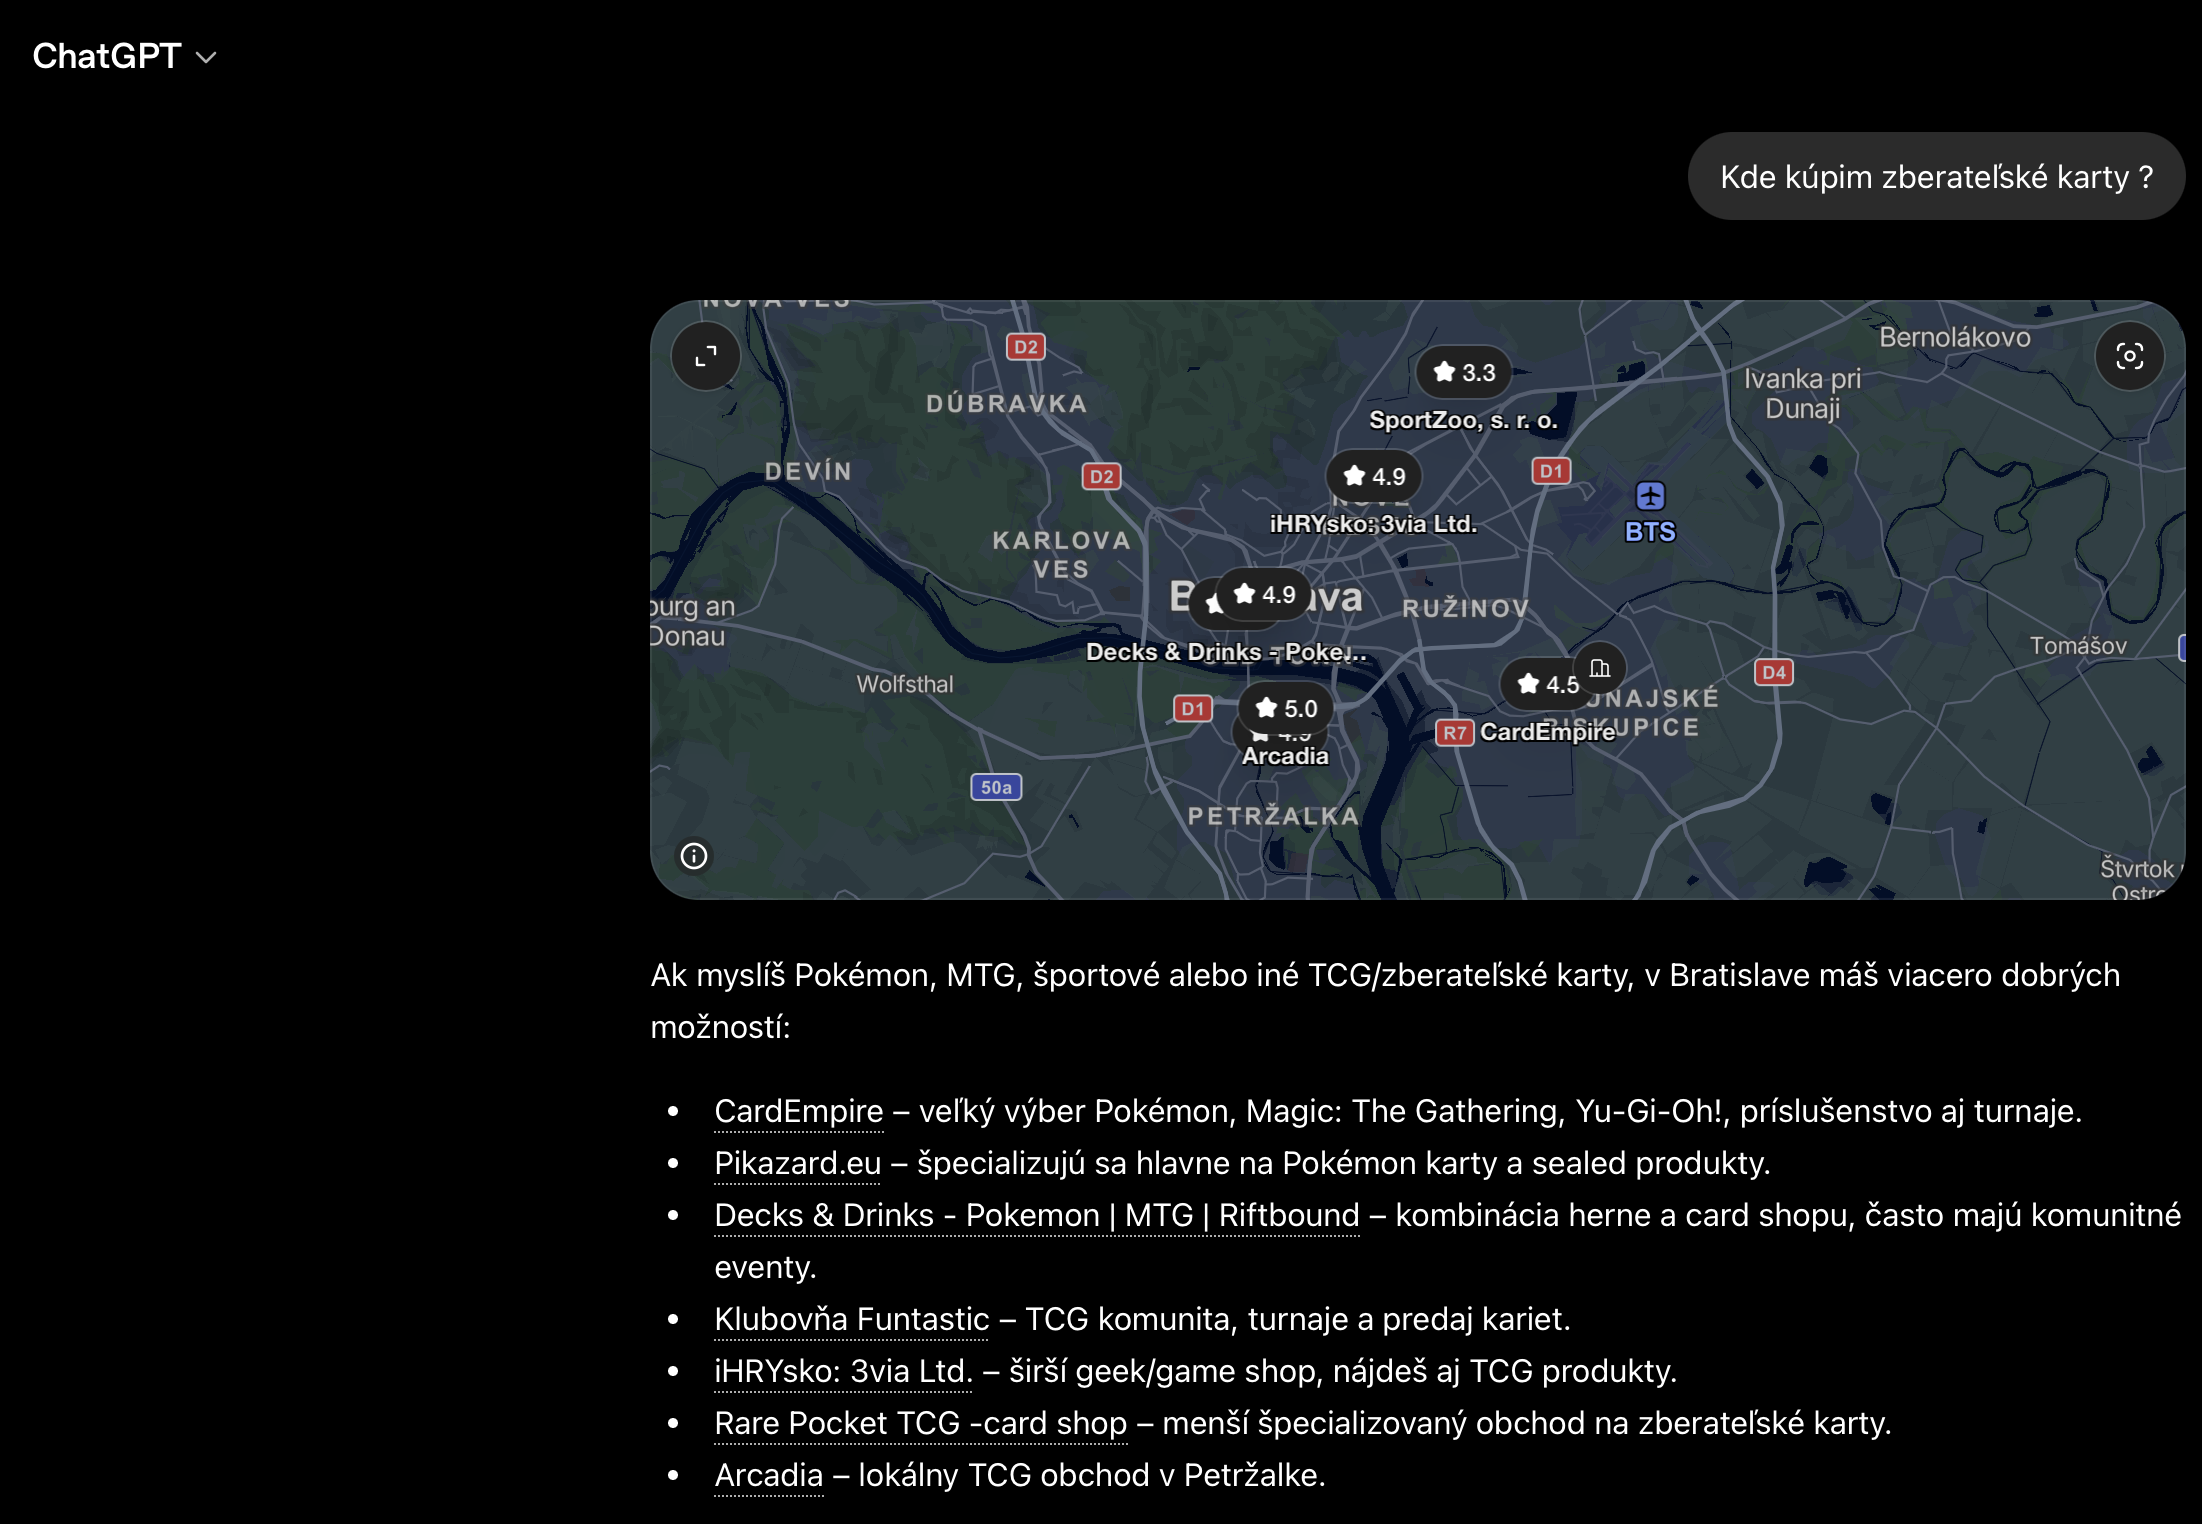This screenshot has width=2202, height=1524.
Task: Select the CardEmpire 4.5 rating pin
Action: 1546,685
